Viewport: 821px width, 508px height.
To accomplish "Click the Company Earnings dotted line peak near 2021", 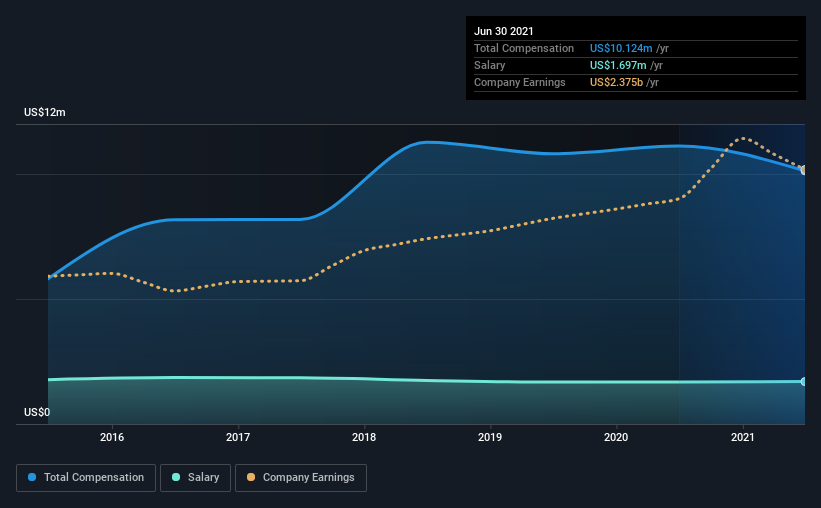I will tap(742, 138).
